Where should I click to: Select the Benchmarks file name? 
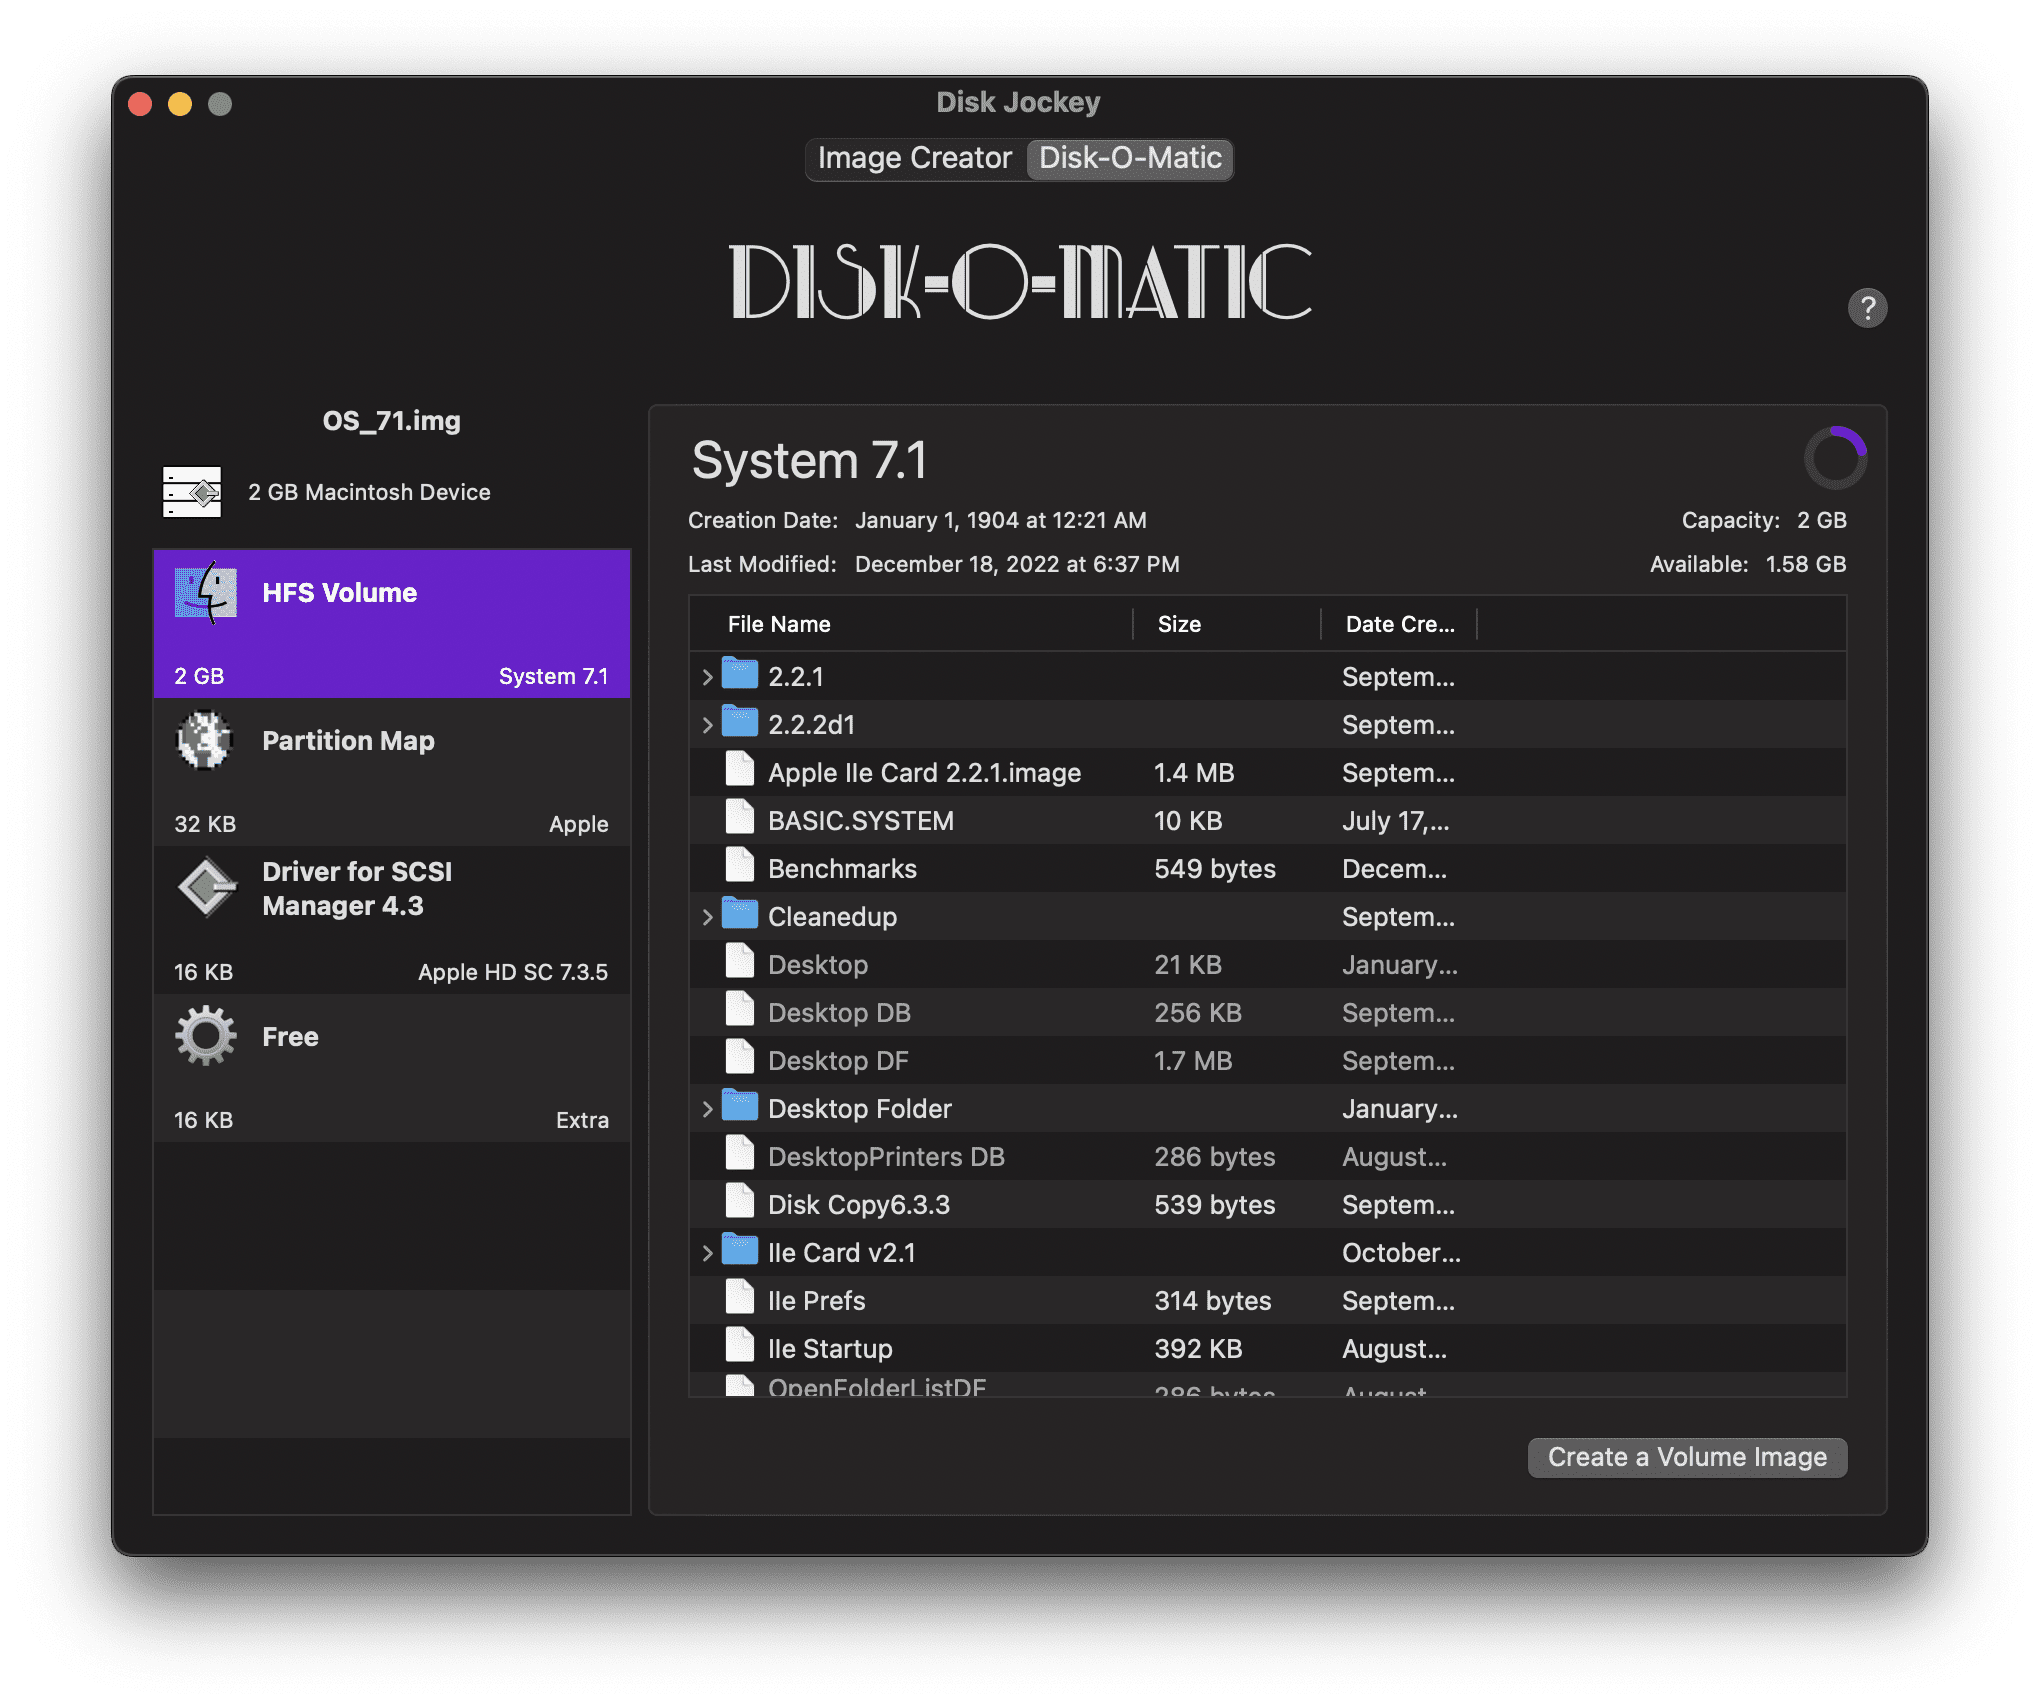click(842, 869)
